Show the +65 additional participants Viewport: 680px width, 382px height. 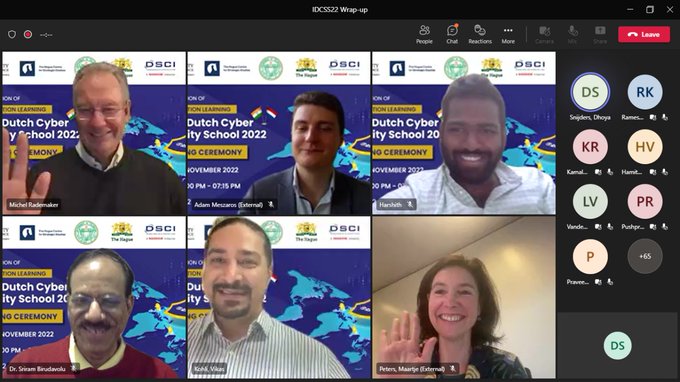click(x=645, y=256)
